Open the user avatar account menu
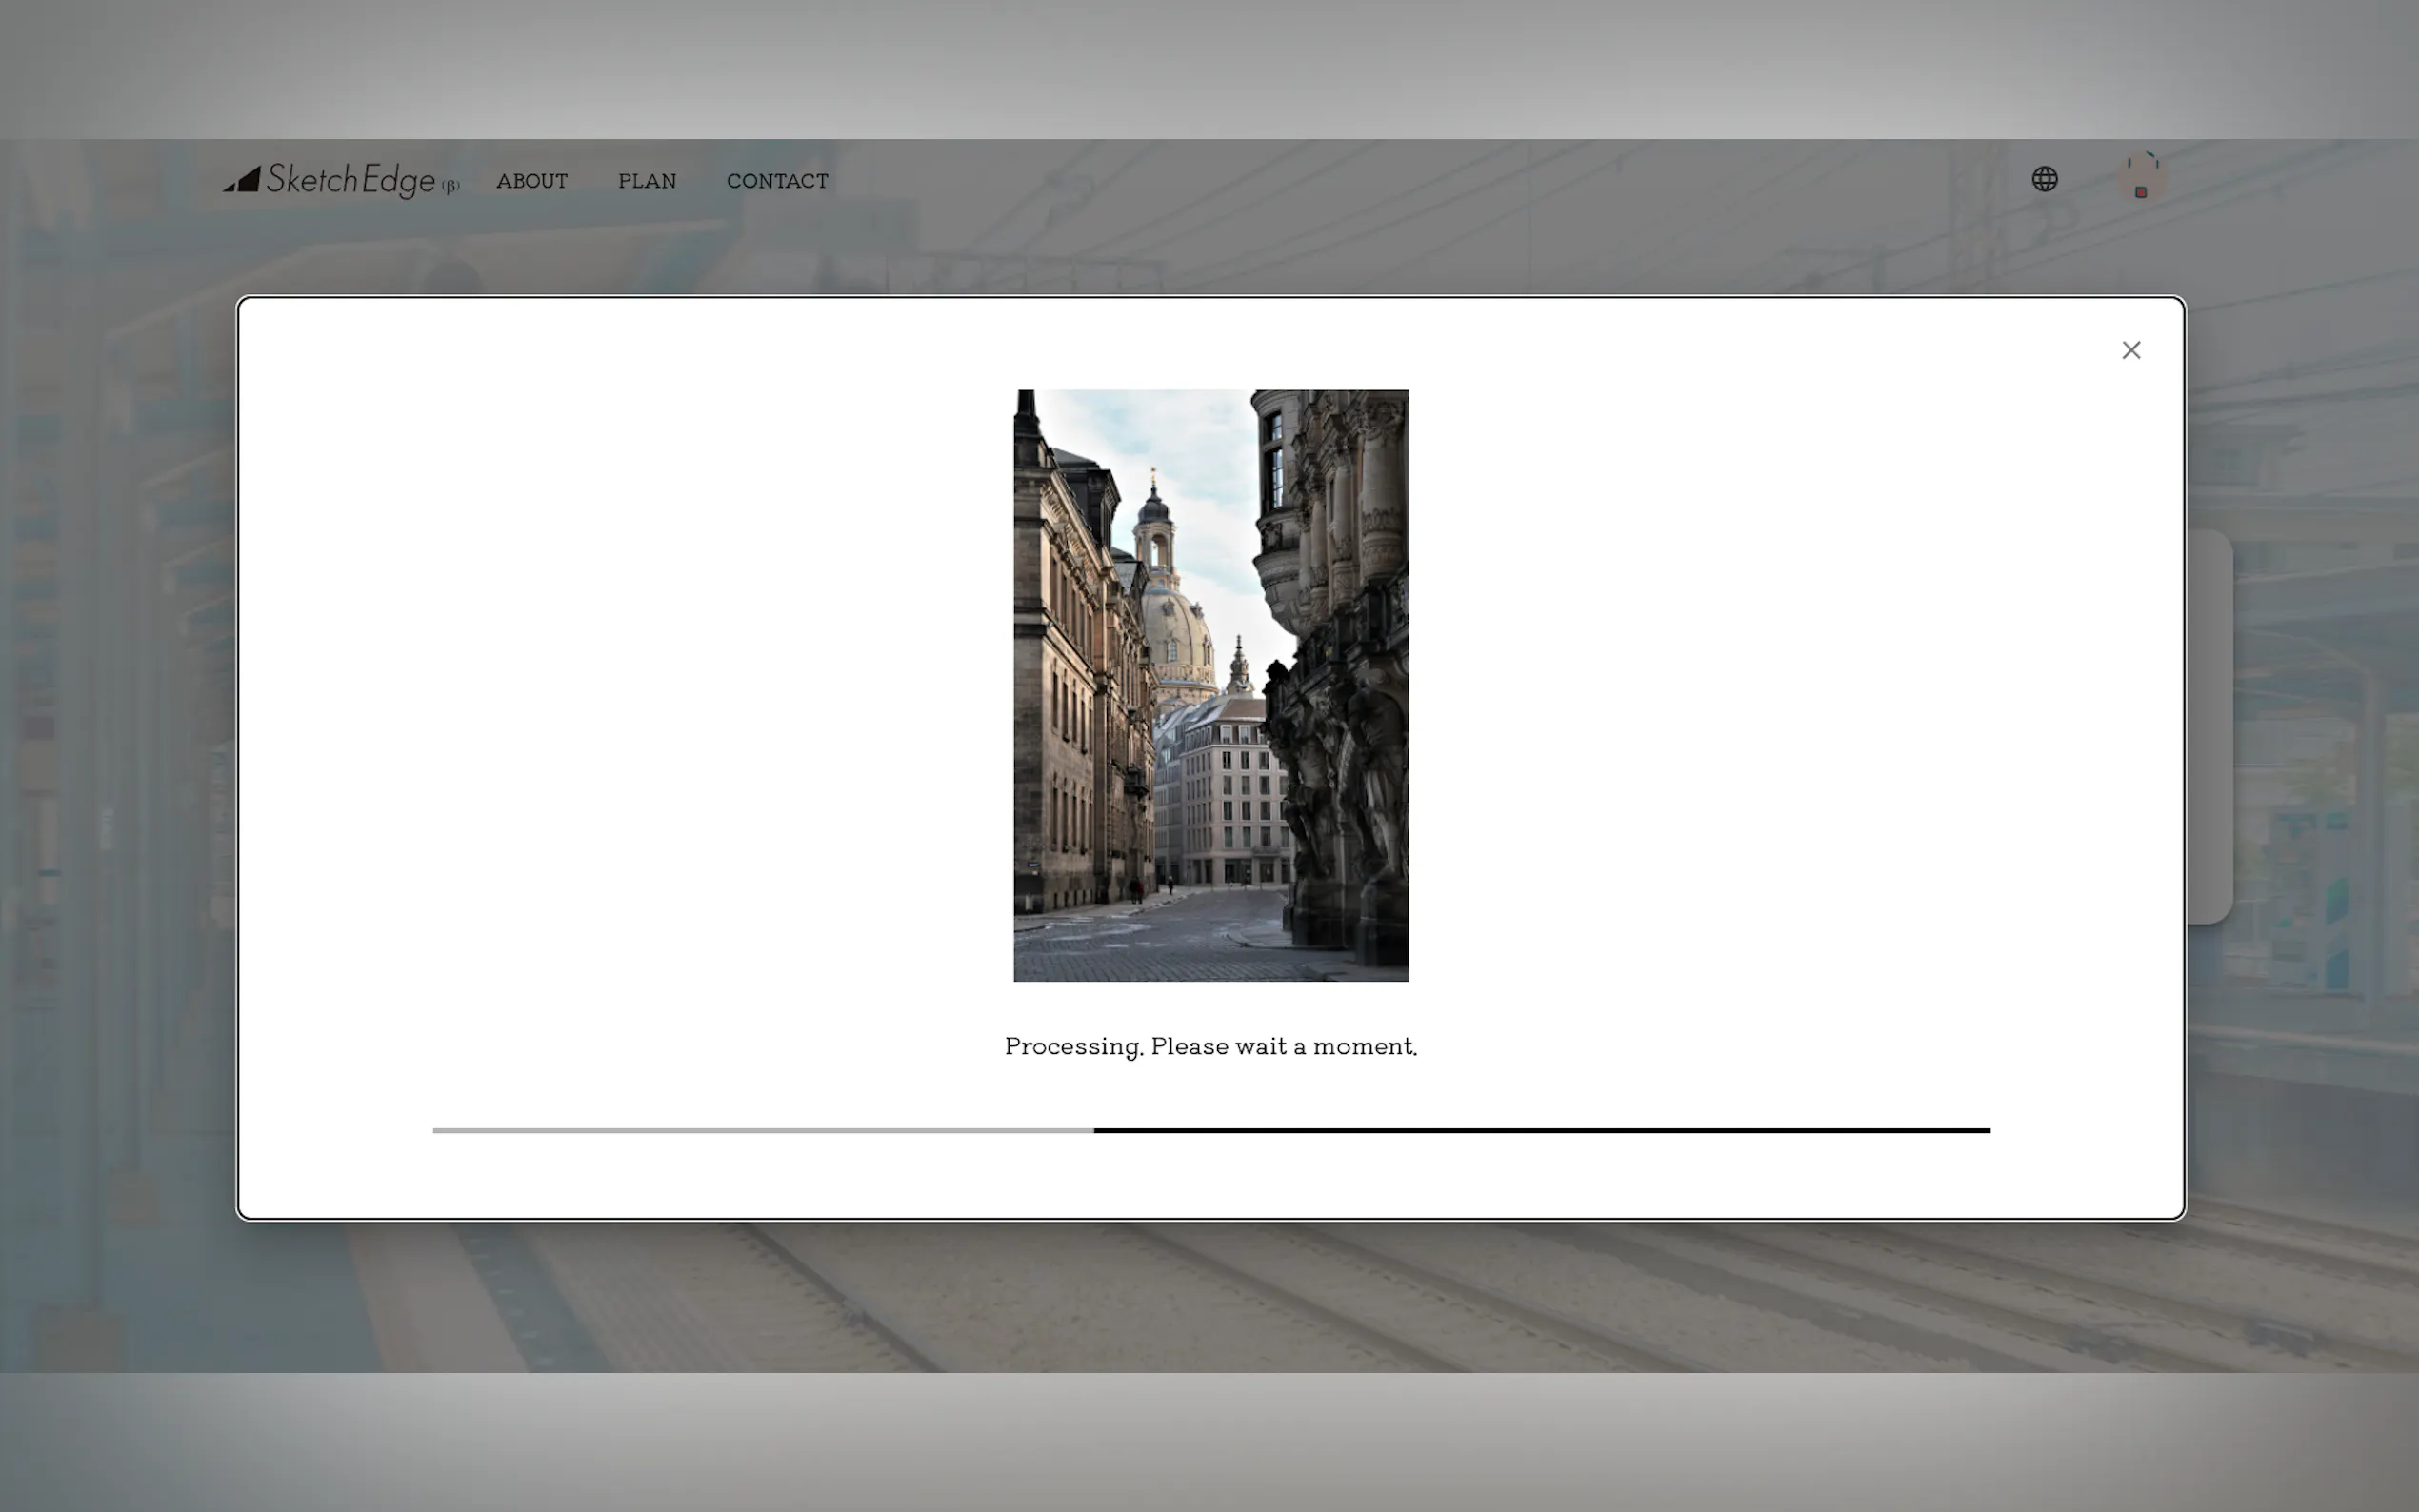The height and width of the screenshot is (1512, 2419). (x=2141, y=178)
